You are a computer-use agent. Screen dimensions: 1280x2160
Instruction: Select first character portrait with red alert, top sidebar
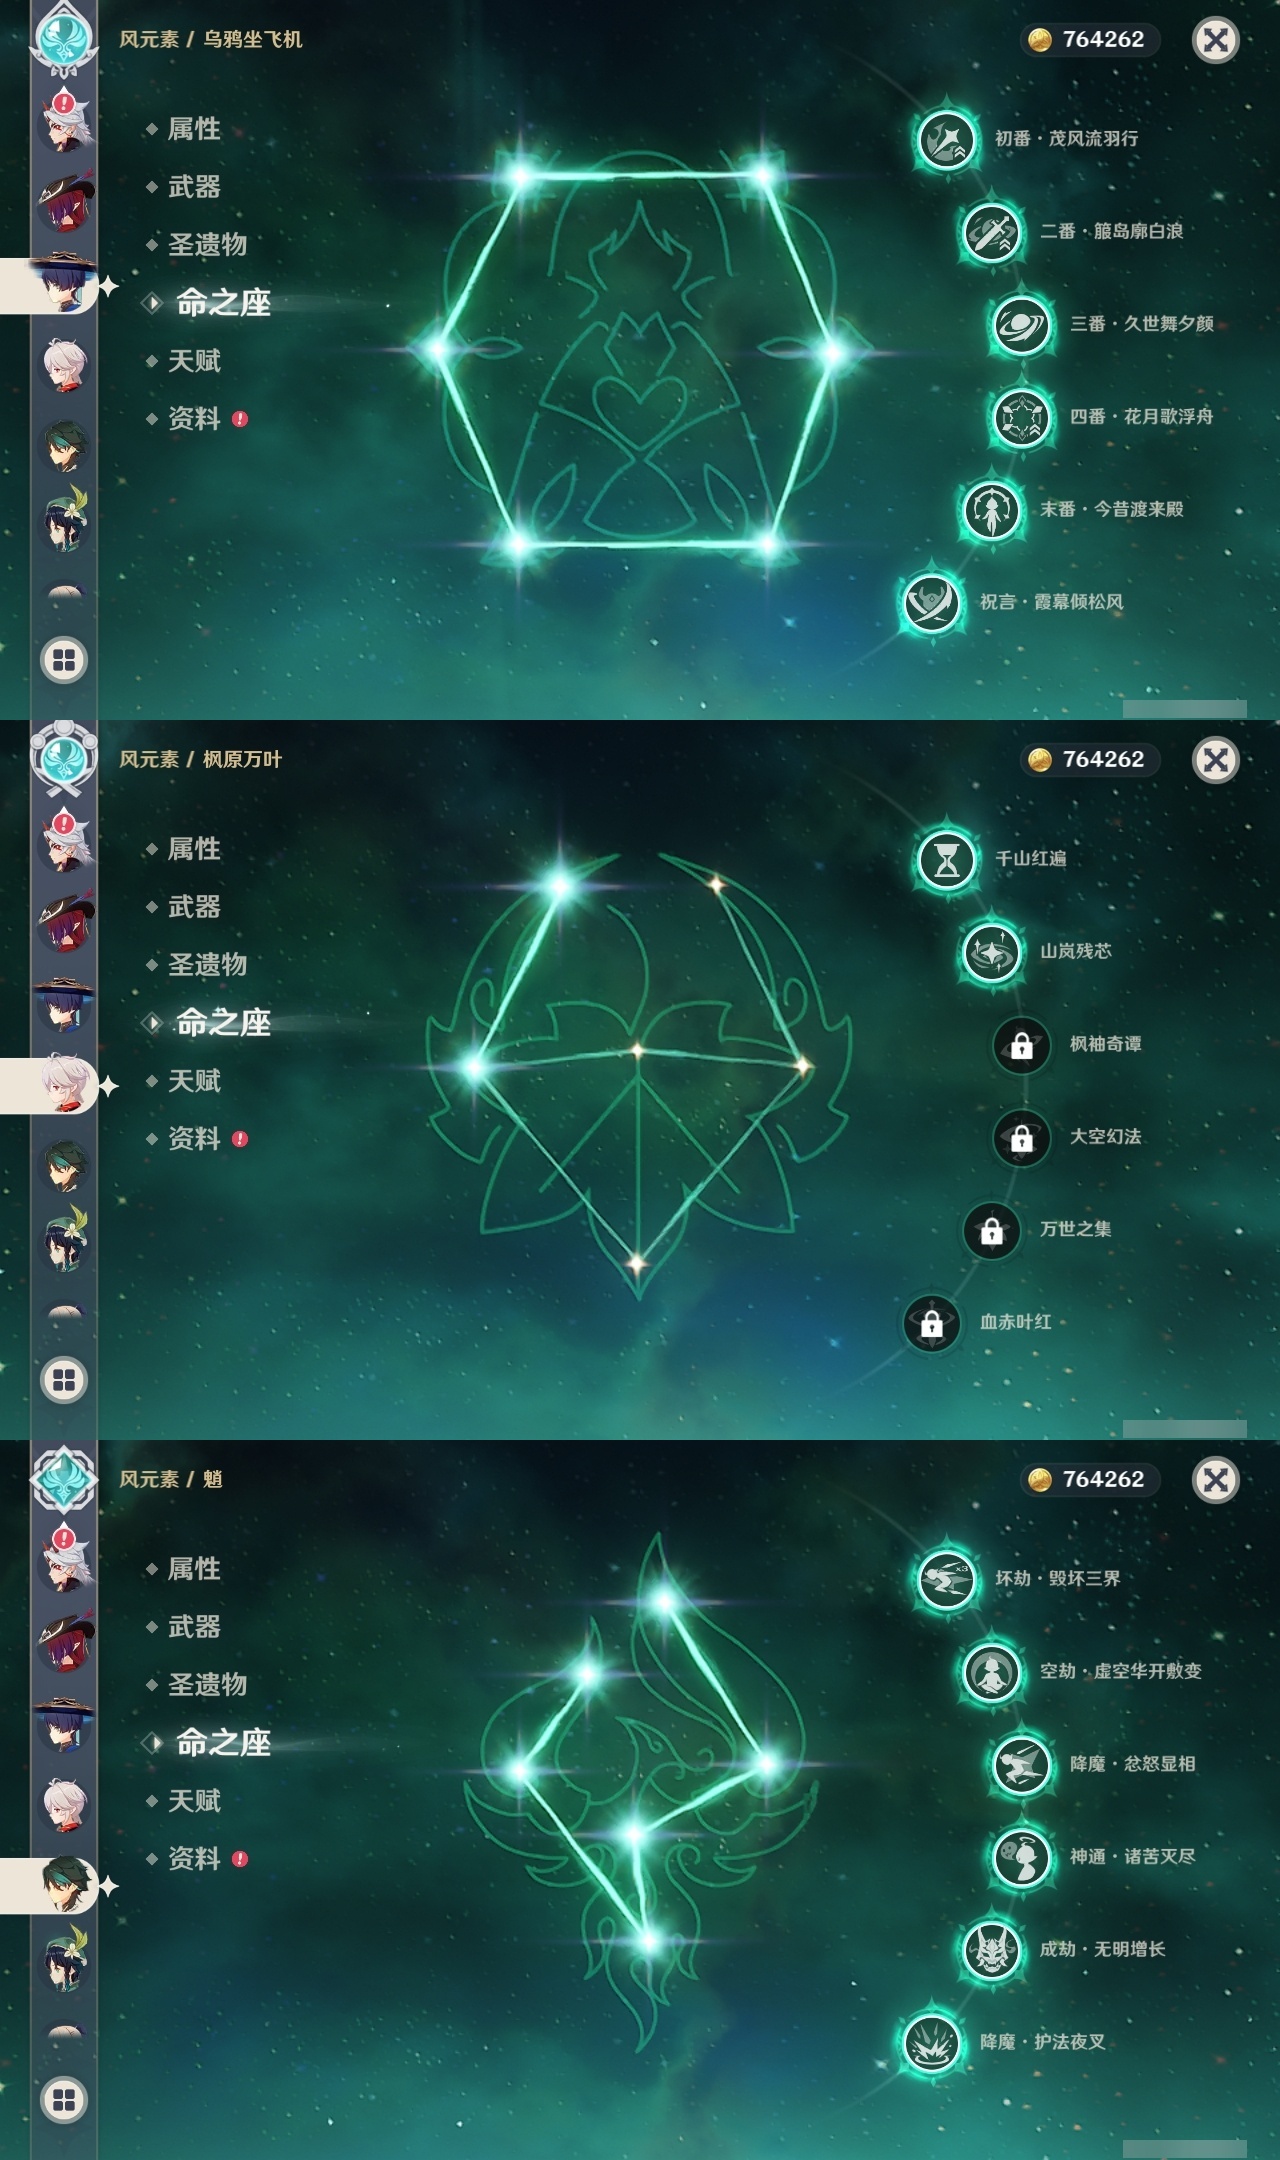pyautogui.click(x=65, y=121)
